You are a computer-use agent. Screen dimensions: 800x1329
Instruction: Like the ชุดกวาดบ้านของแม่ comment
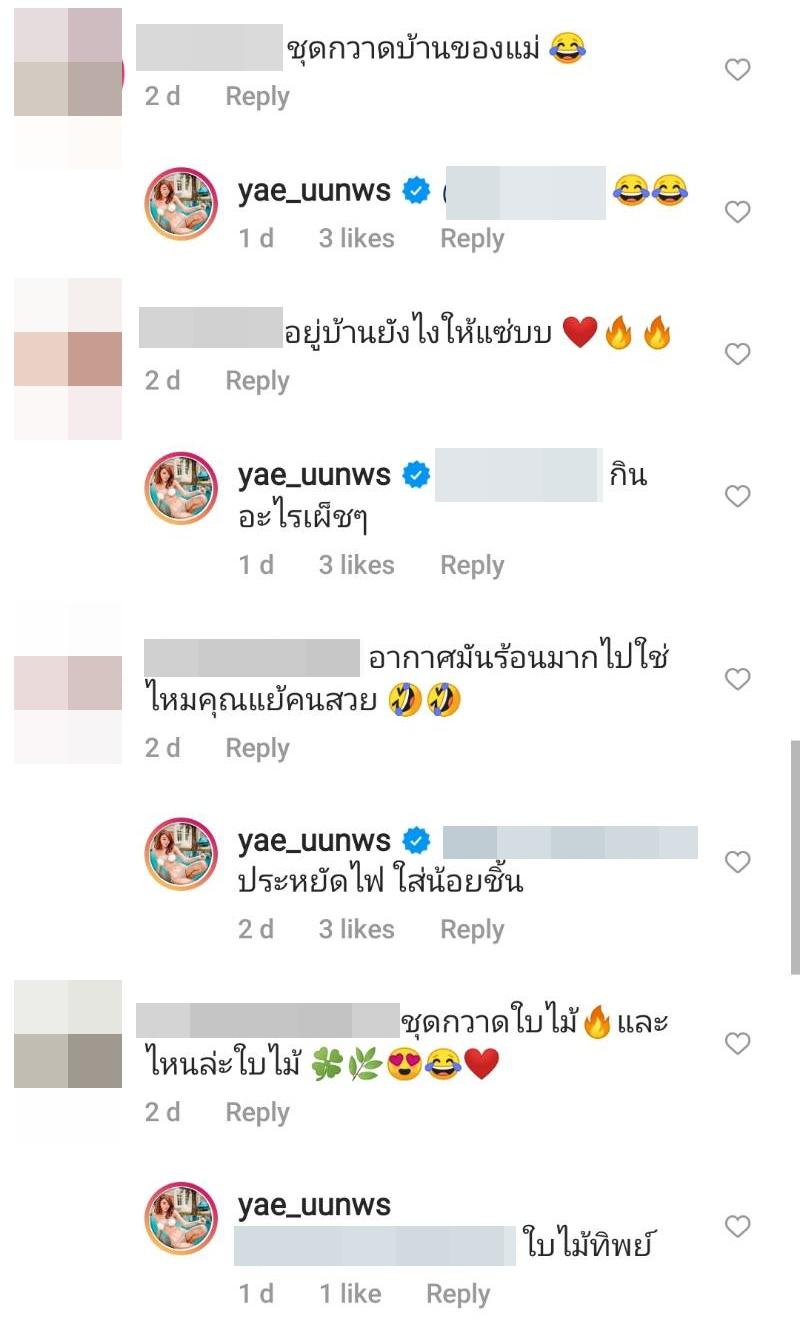tap(737, 70)
